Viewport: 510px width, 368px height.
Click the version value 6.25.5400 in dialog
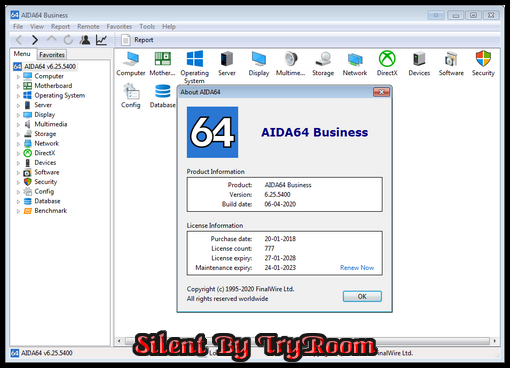click(277, 195)
